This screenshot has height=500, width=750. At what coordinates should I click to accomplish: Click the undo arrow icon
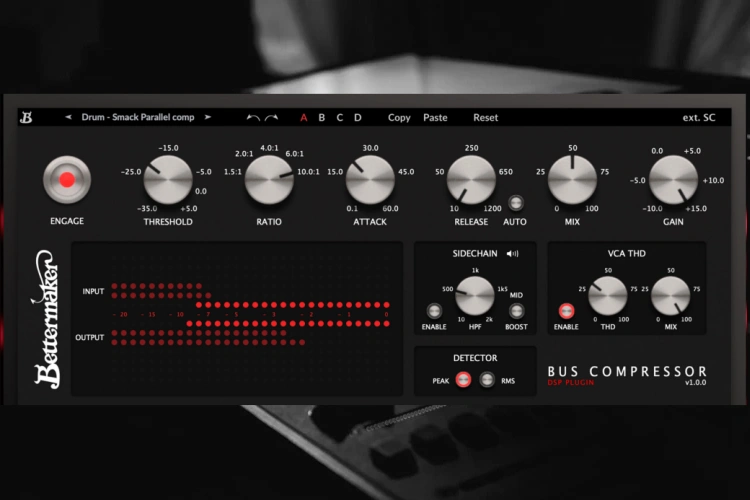(x=253, y=118)
